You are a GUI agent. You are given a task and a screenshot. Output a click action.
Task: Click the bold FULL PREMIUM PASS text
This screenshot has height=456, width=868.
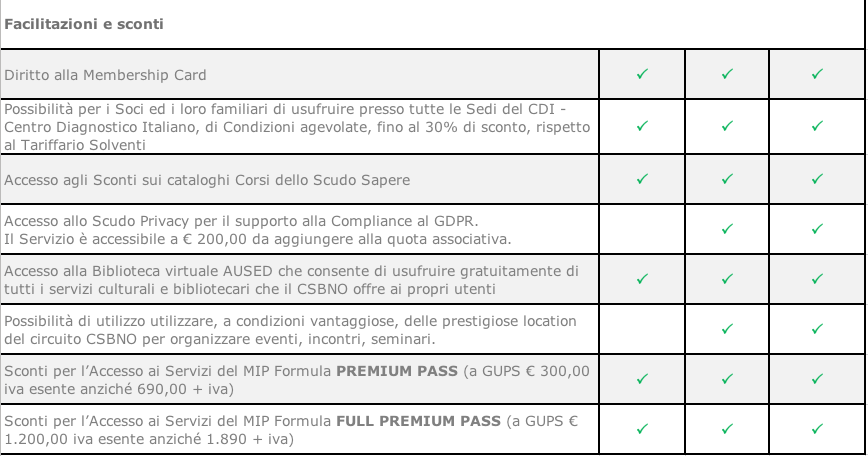(x=418, y=421)
